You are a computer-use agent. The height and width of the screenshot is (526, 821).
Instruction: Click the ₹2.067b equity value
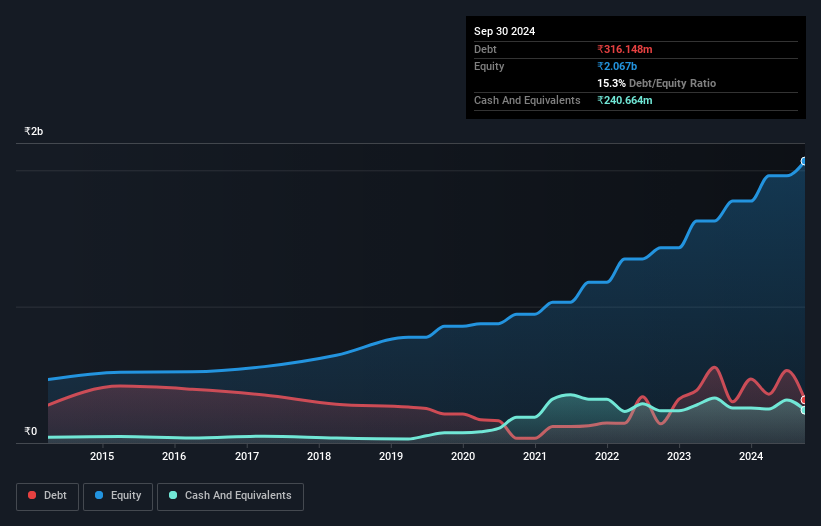point(617,66)
